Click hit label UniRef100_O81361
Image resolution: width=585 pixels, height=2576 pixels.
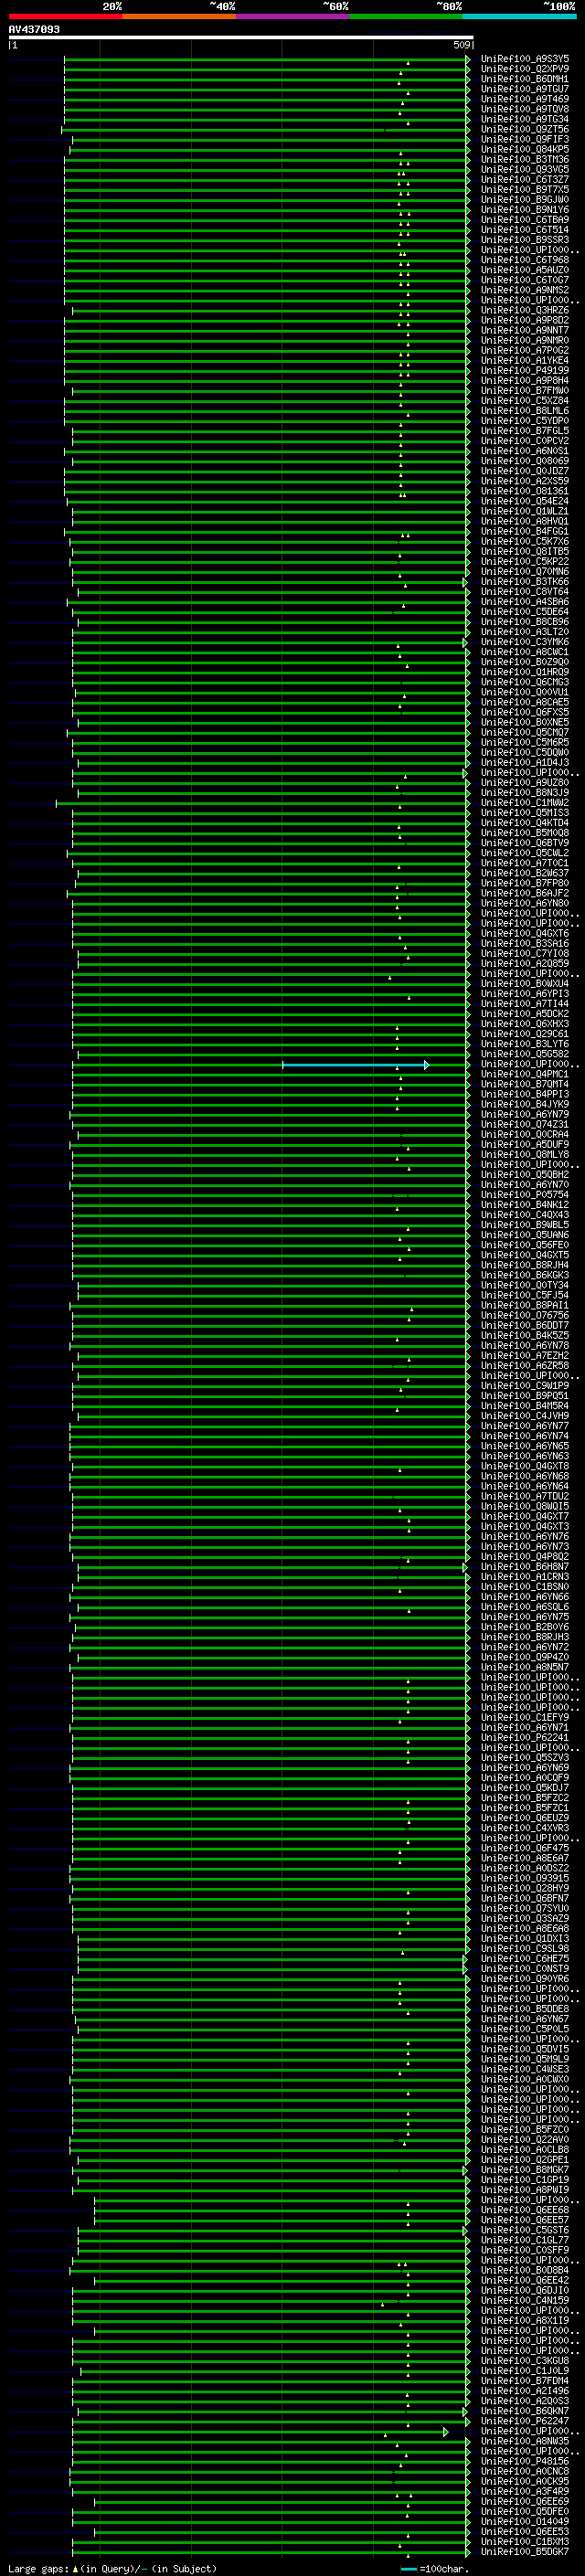click(525, 491)
